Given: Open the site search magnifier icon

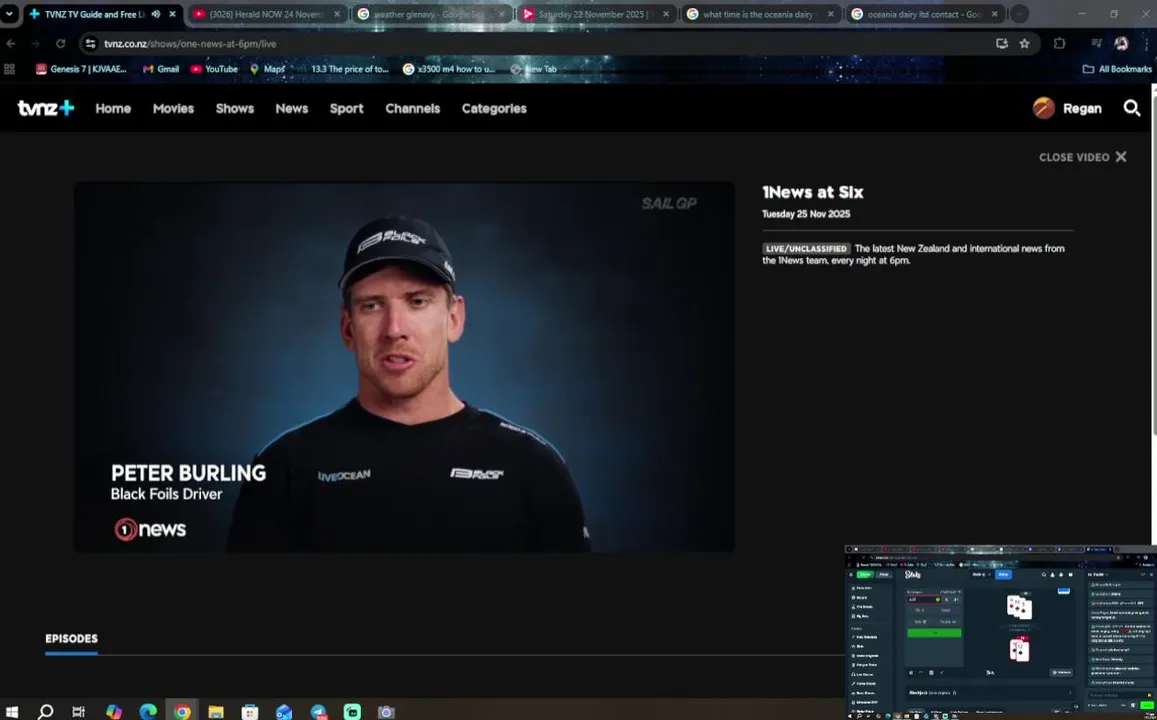Looking at the screenshot, I should click(x=1132, y=108).
